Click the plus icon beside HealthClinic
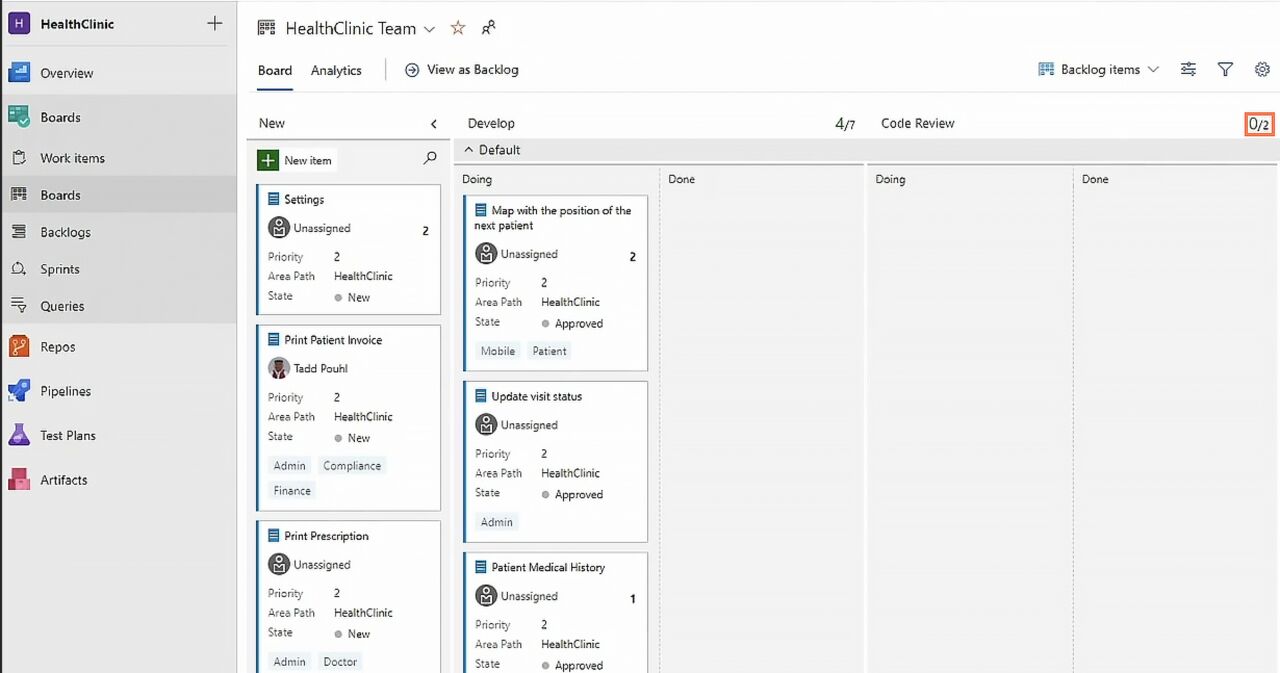This screenshot has width=1280, height=673. click(214, 23)
